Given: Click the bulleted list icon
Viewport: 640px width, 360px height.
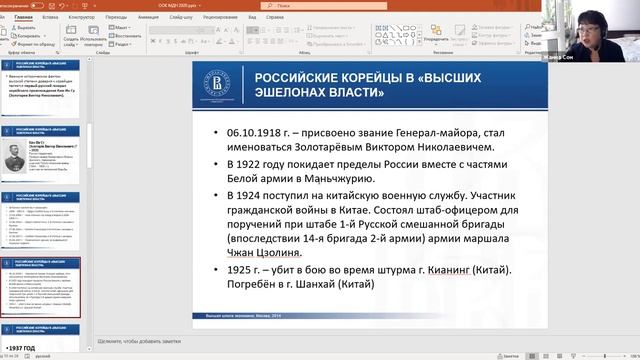Looking at the screenshot, I should [x=251, y=30].
